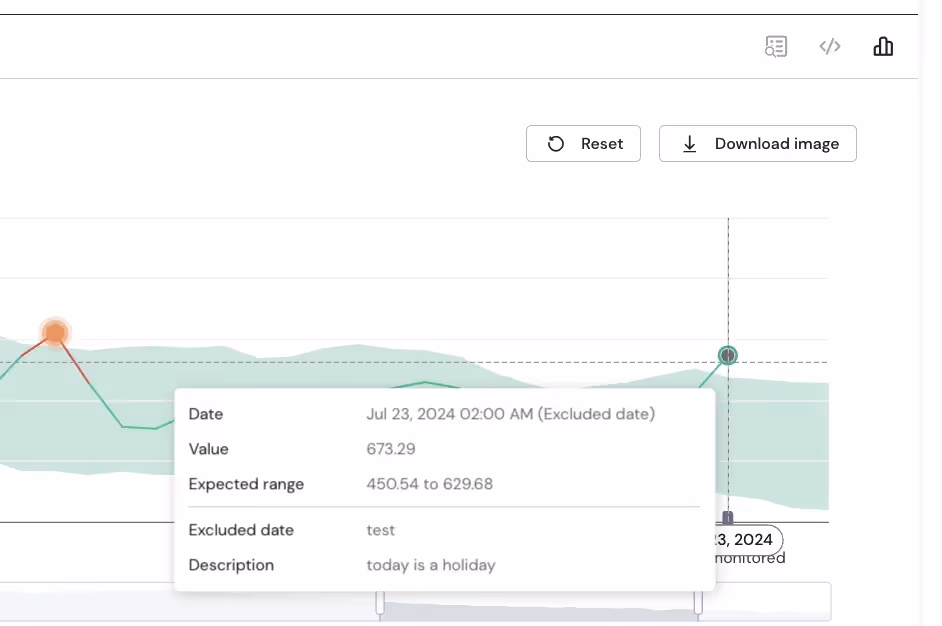942x626 pixels.
Task: Open the data preview list icon
Action: point(776,46)
